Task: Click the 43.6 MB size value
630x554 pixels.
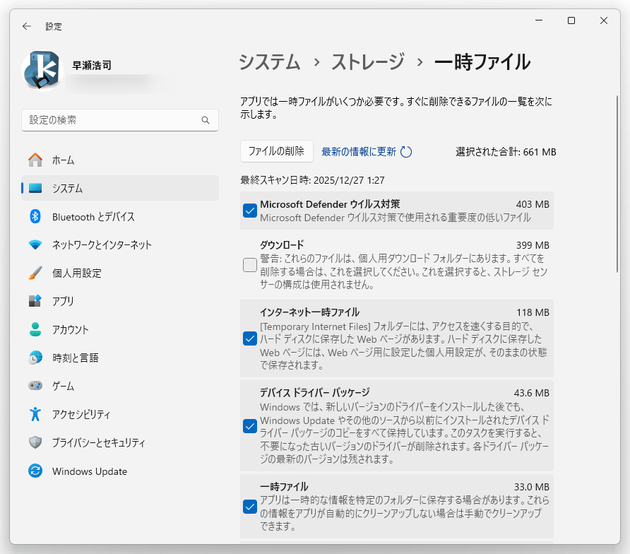Action: pyautogui.click(x=531, y=393)
